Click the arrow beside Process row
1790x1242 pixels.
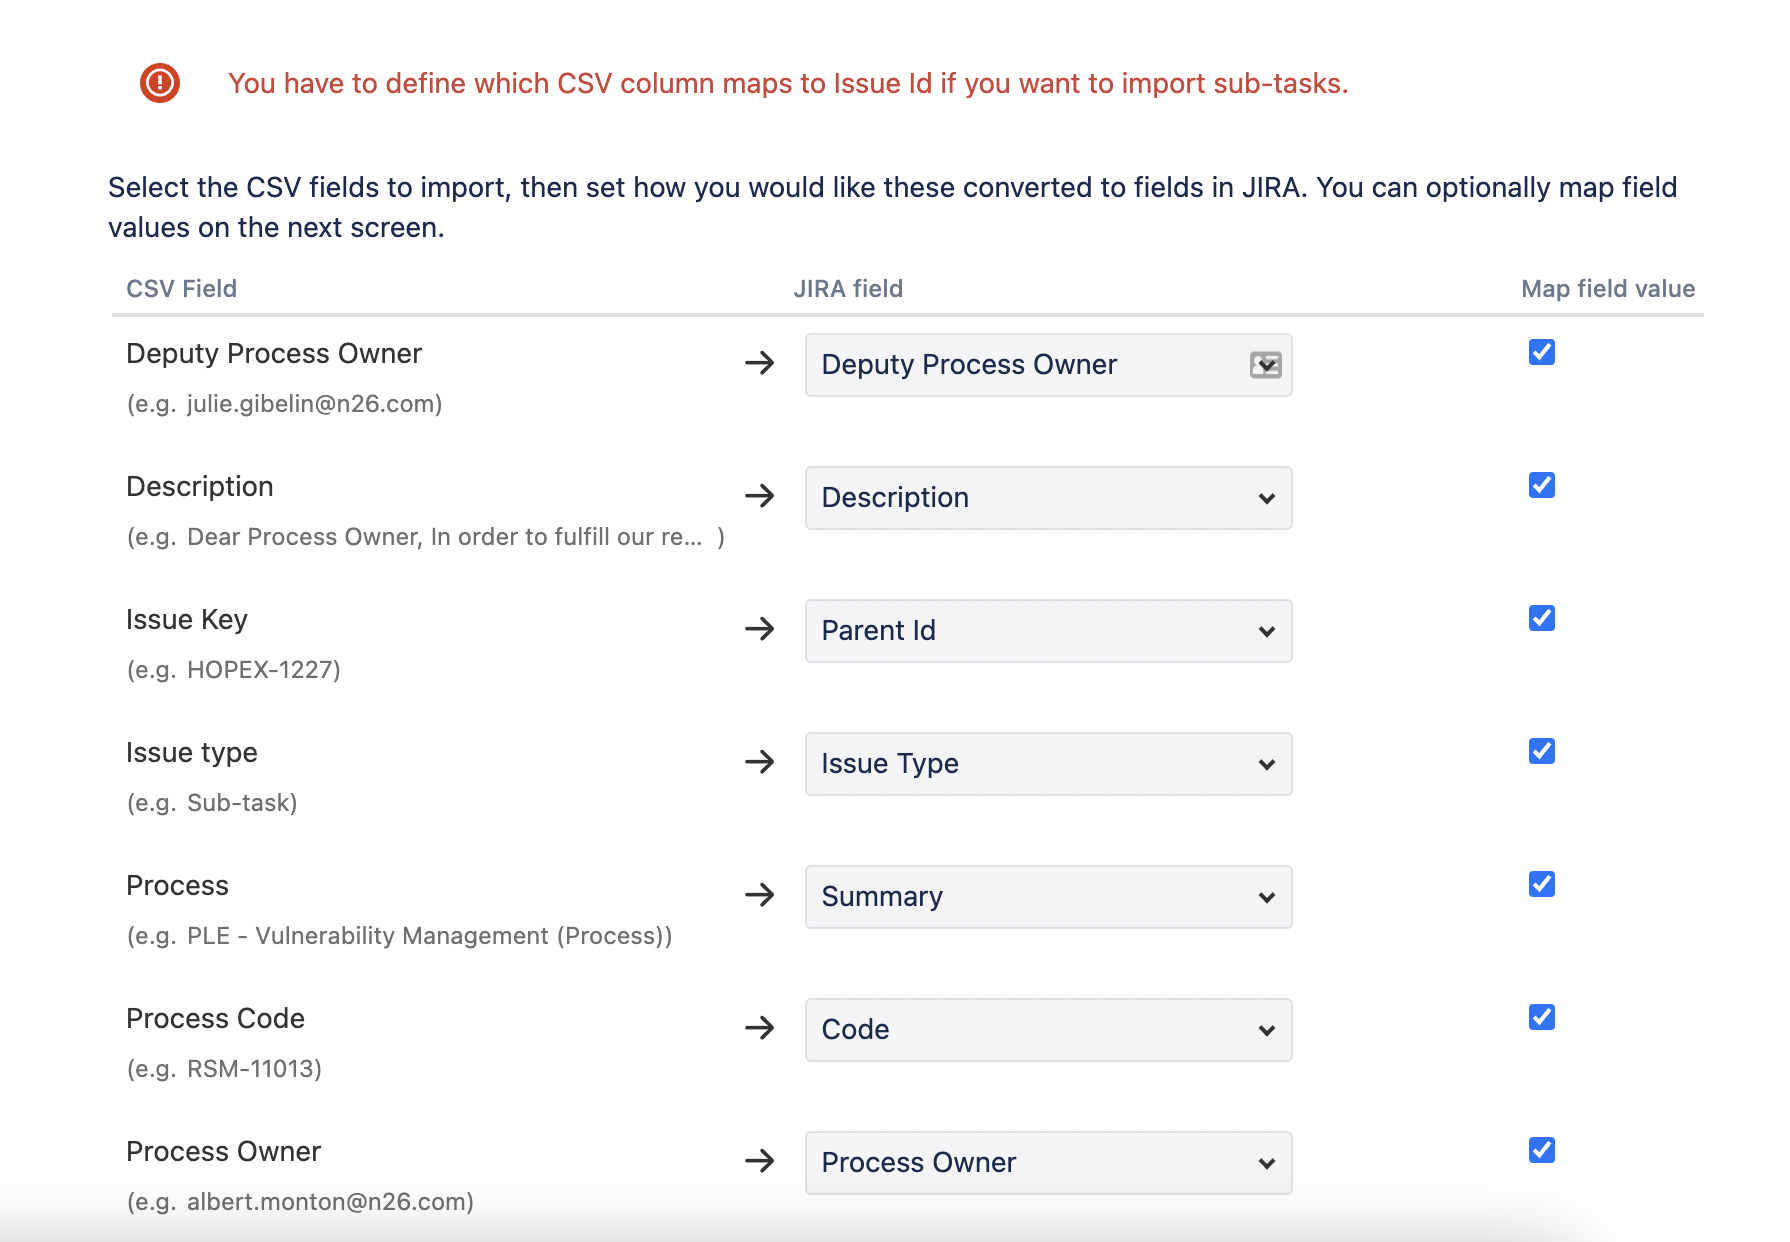click(x=761, y=896)
